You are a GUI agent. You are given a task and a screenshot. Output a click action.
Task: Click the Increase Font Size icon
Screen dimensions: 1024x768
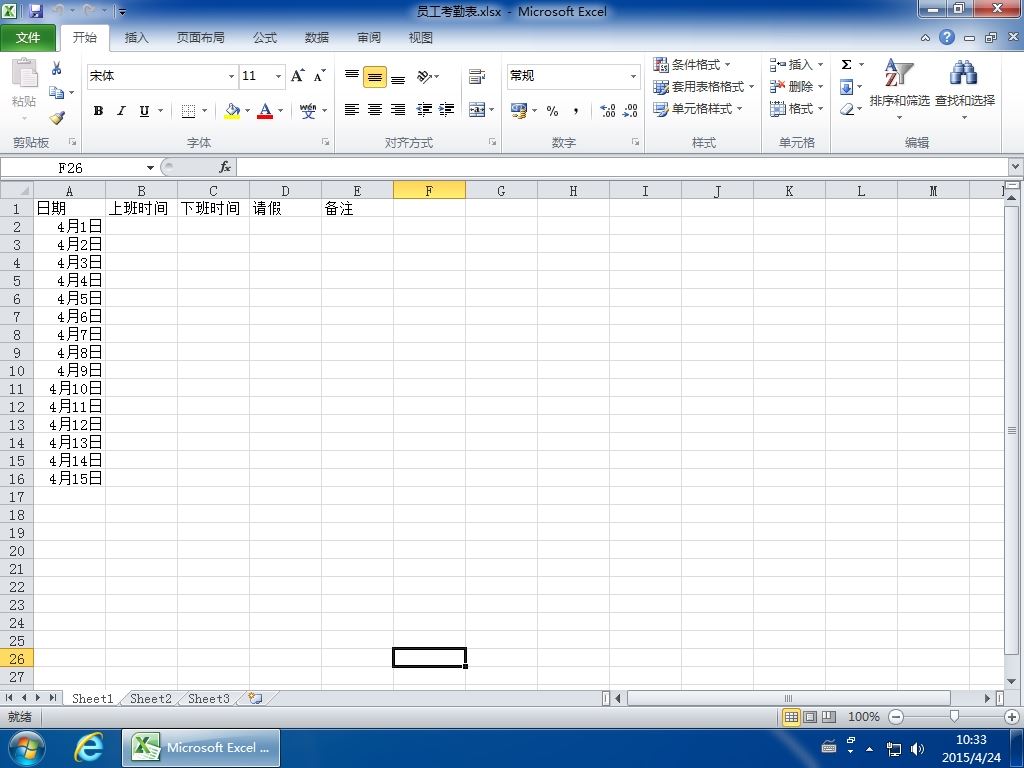[297, 76]
